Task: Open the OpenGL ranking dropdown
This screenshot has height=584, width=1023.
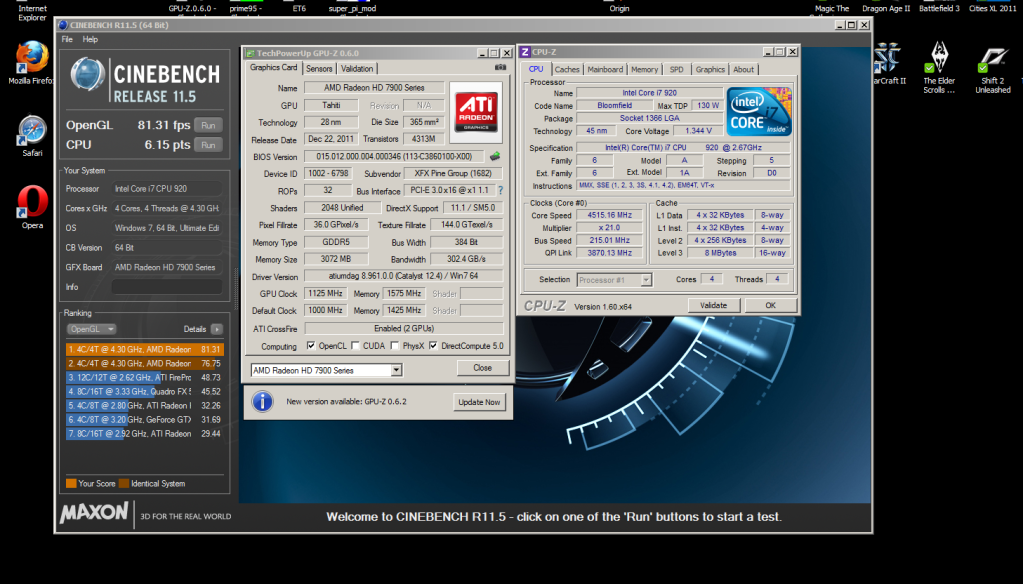Action: (92, 329)
